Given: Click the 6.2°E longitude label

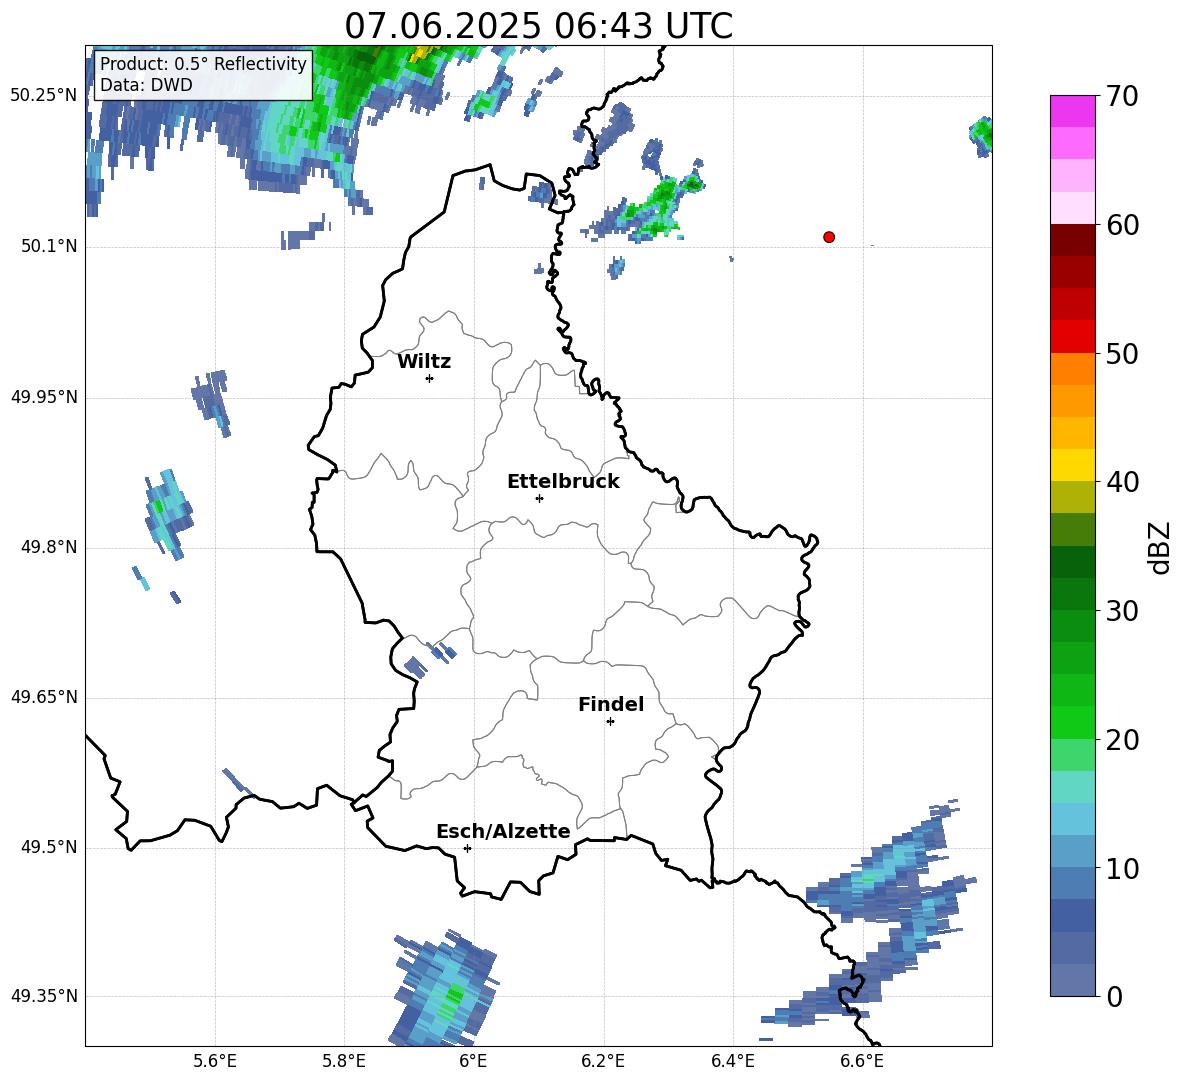Looking at the screenshot, I should coord(603,1061).
